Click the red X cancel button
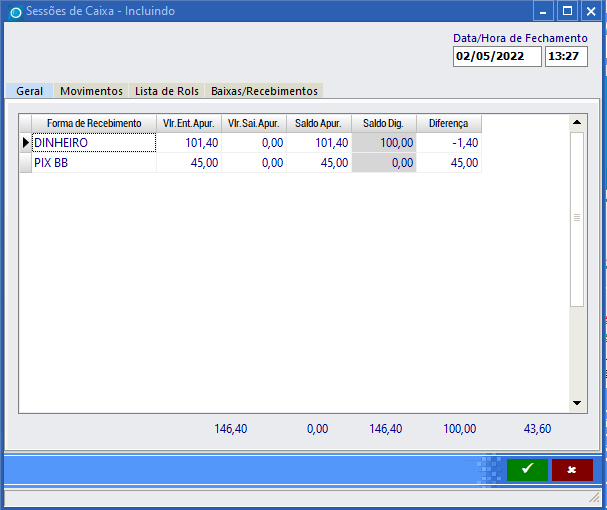The width and height of the screenshot is (607, 510). tap(572, 470)
